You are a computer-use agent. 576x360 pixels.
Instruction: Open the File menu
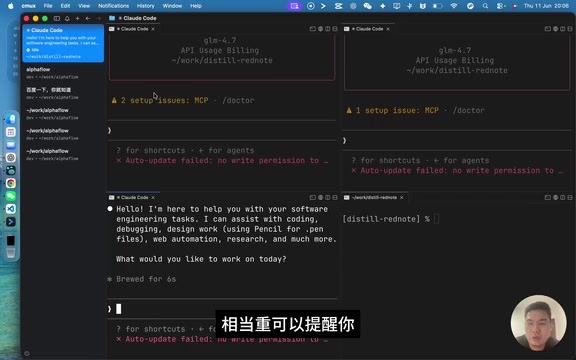tap(48, 6)
